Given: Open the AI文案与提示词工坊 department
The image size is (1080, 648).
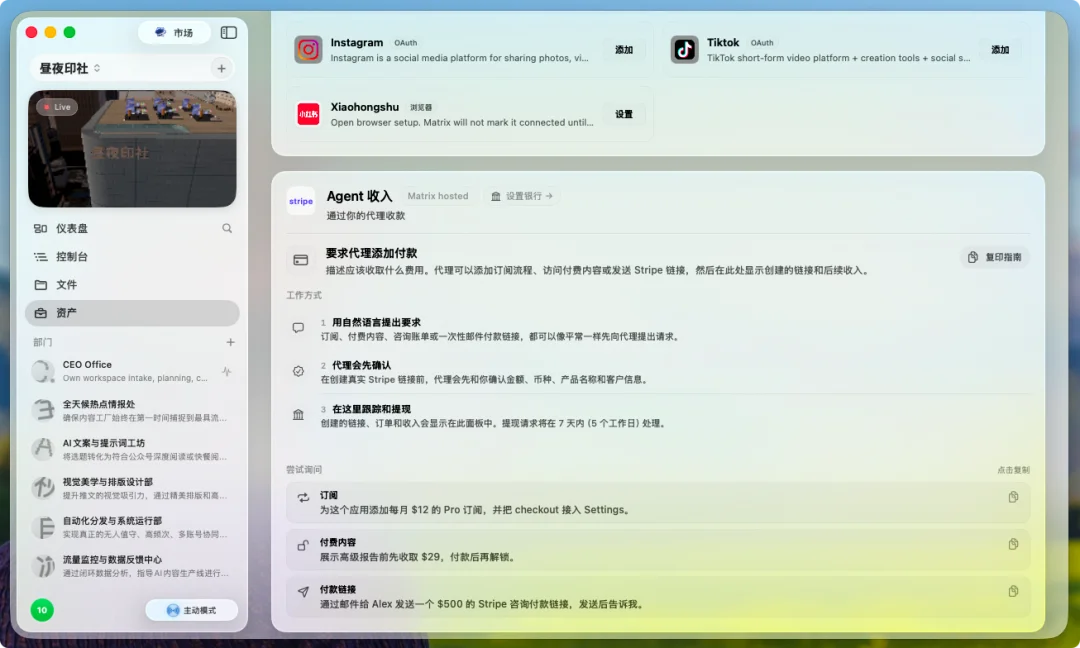Looking at the screenshot, I should [132, 449].
